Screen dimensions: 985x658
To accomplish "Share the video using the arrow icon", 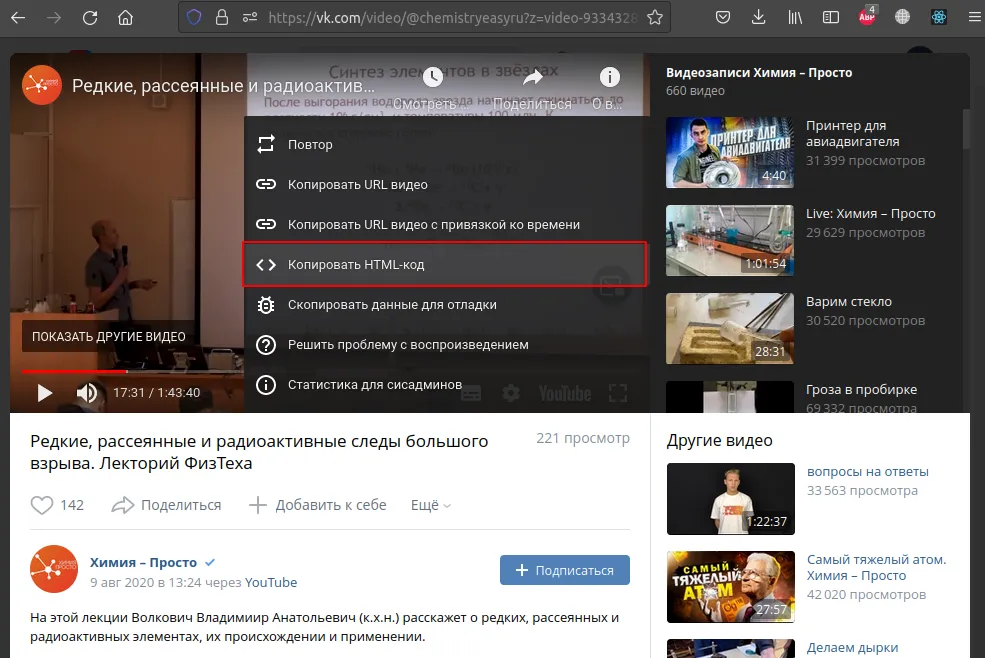I will tap(533, 77).
